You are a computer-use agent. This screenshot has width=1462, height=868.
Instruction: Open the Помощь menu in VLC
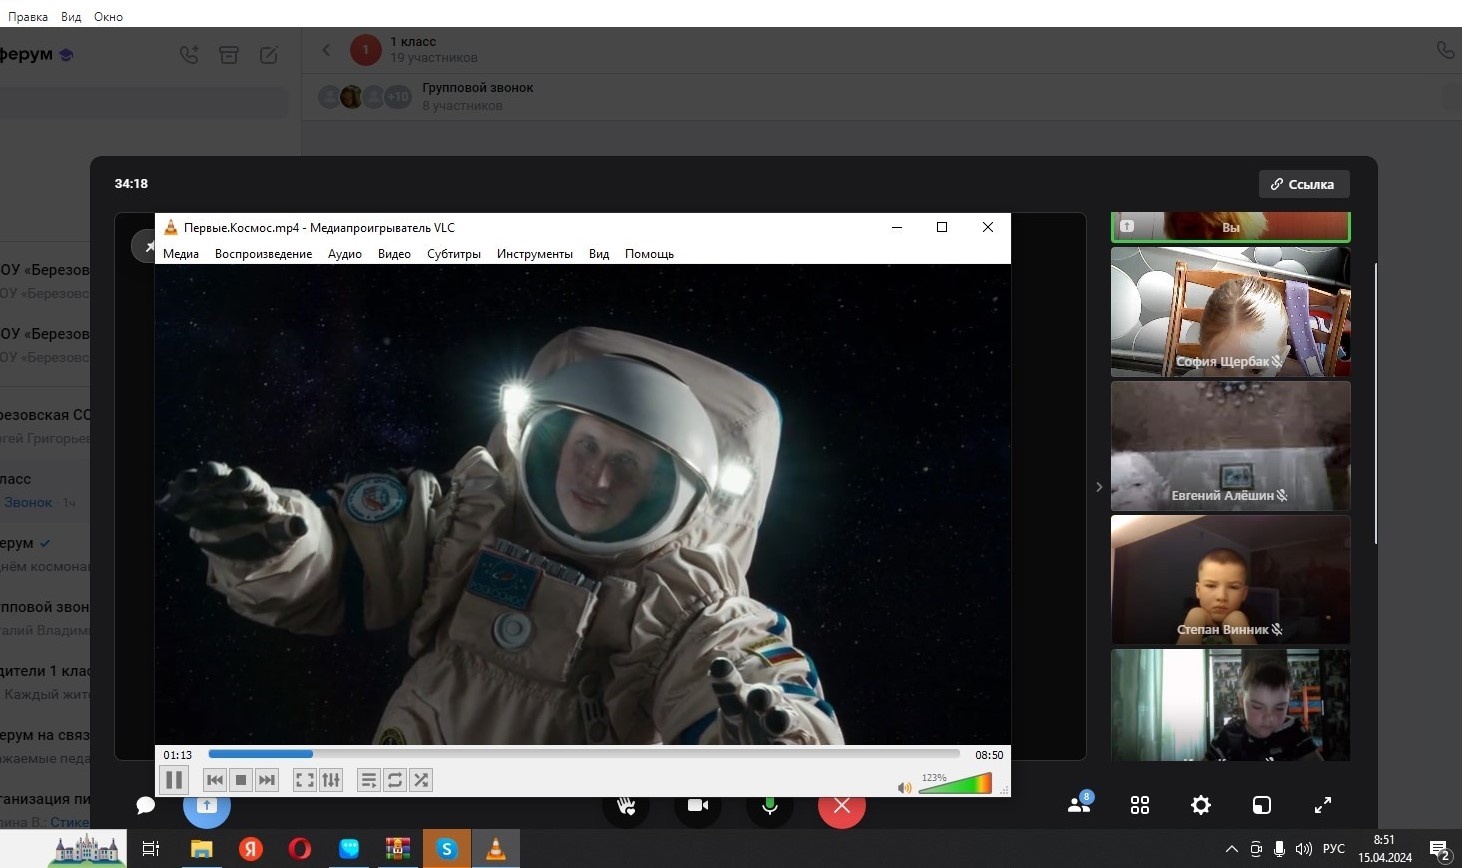tap(649, 254)
